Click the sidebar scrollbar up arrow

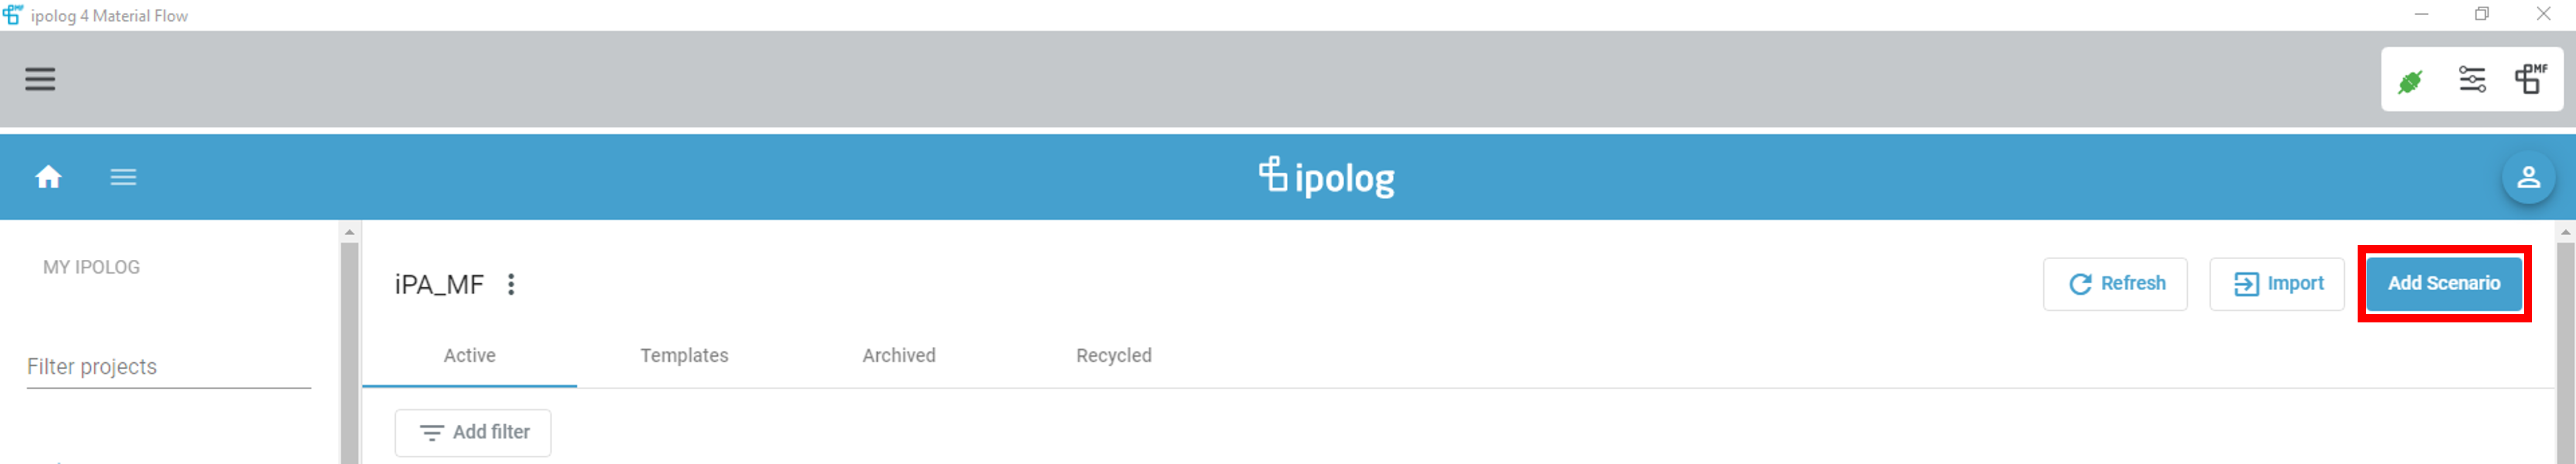coord(349,232)
